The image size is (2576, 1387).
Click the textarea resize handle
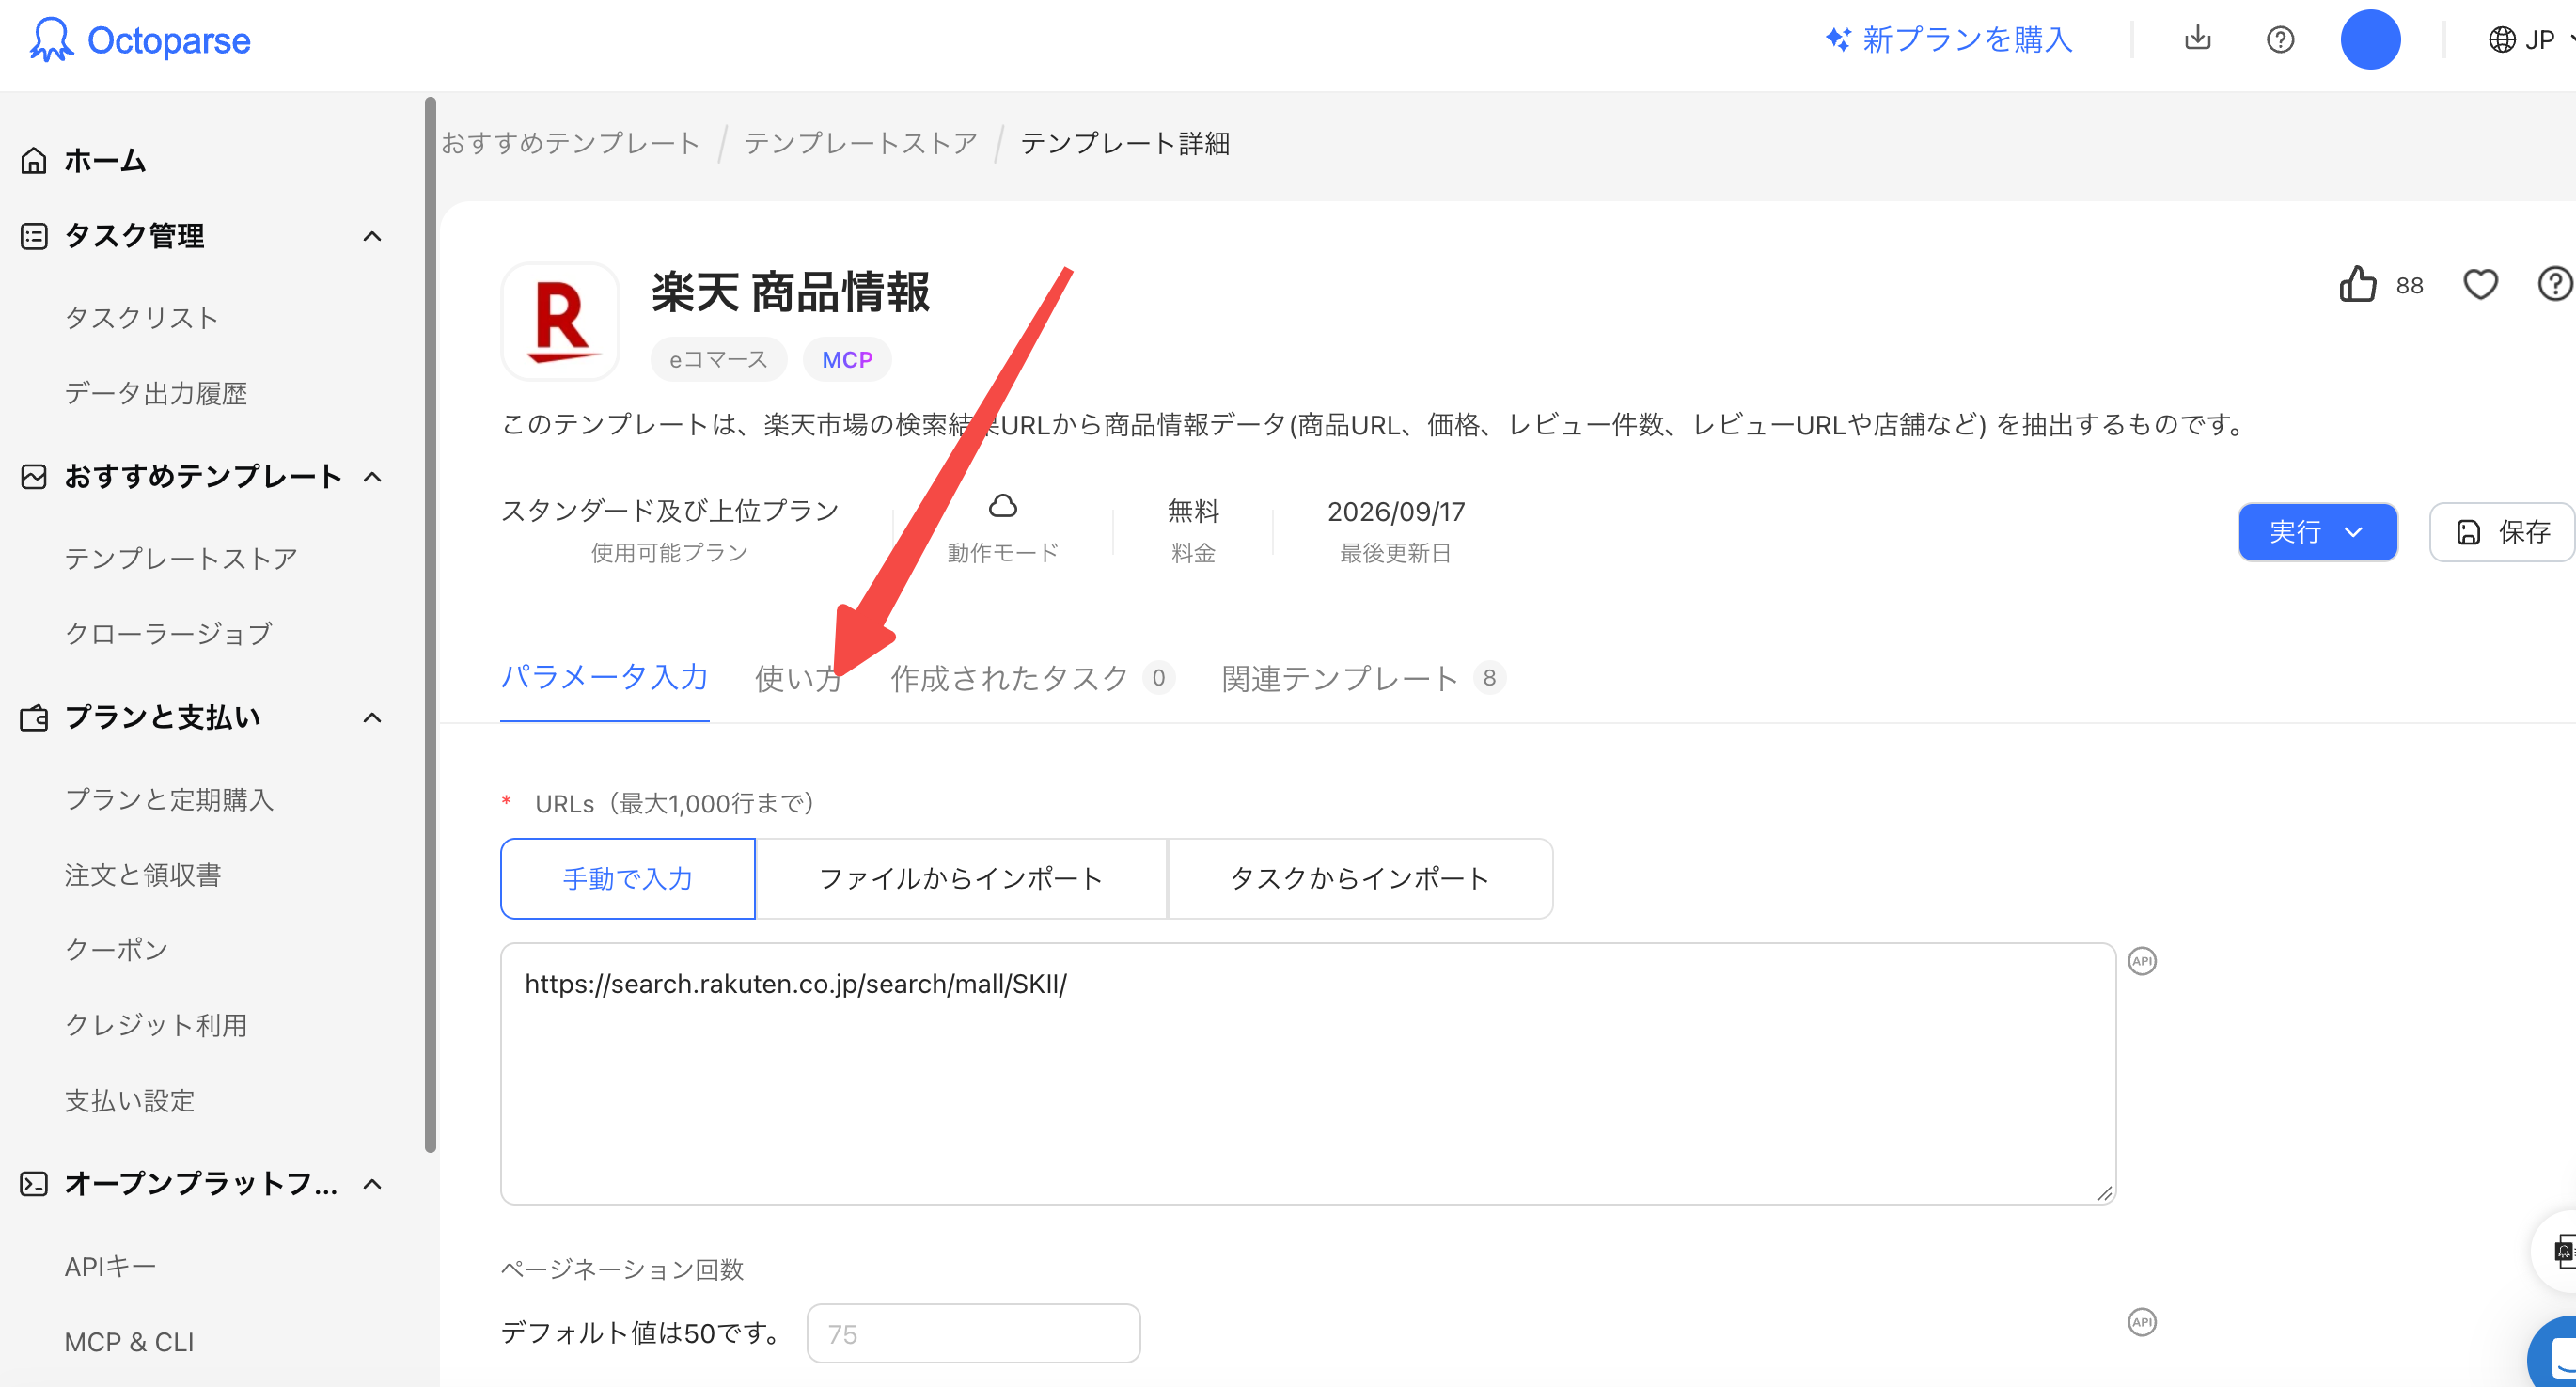(x=2104, y=1193)
